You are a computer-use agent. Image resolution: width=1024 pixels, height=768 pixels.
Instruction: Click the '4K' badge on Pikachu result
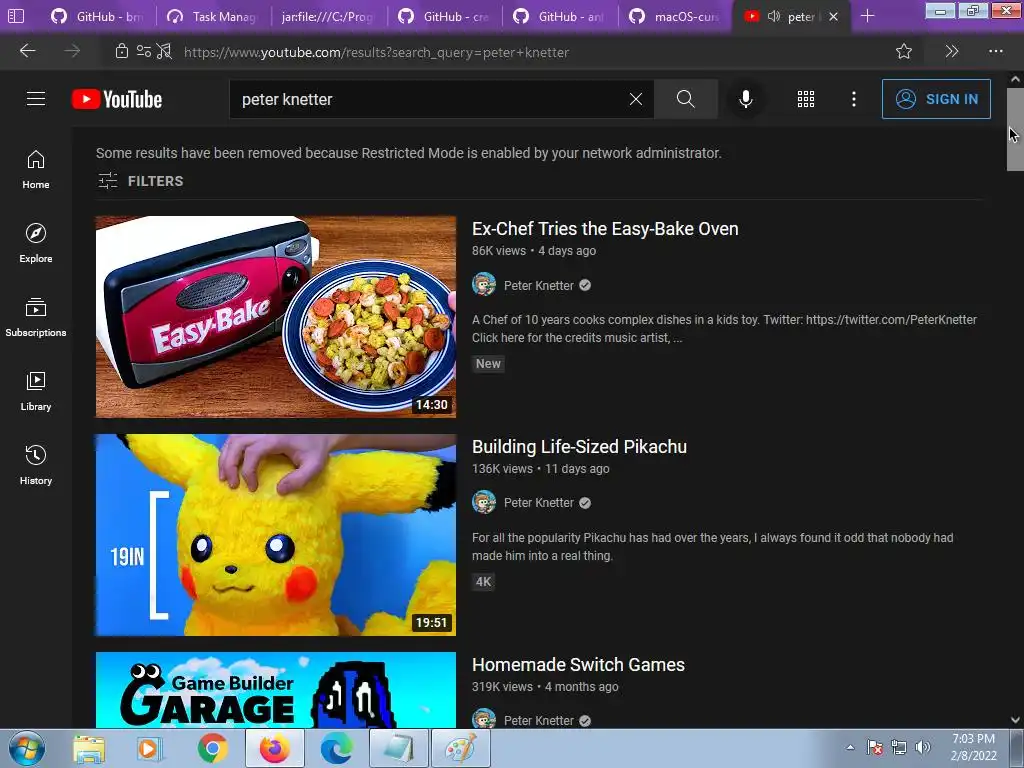pyautogui.click(x=483, y=582)
